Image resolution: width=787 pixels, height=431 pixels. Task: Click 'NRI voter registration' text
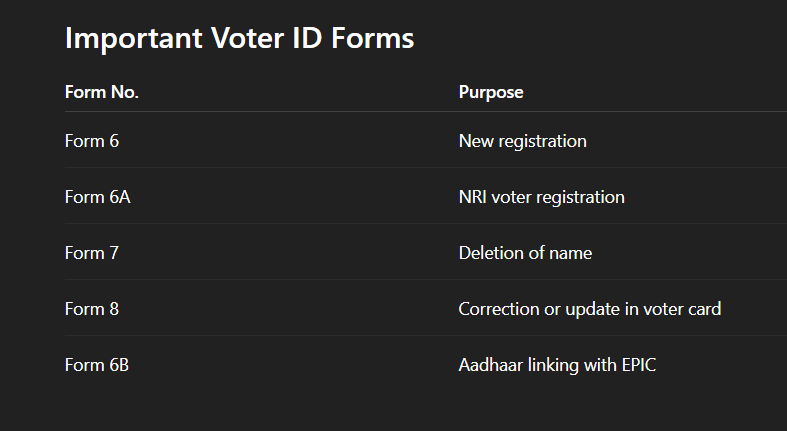[x=542, y=198]
